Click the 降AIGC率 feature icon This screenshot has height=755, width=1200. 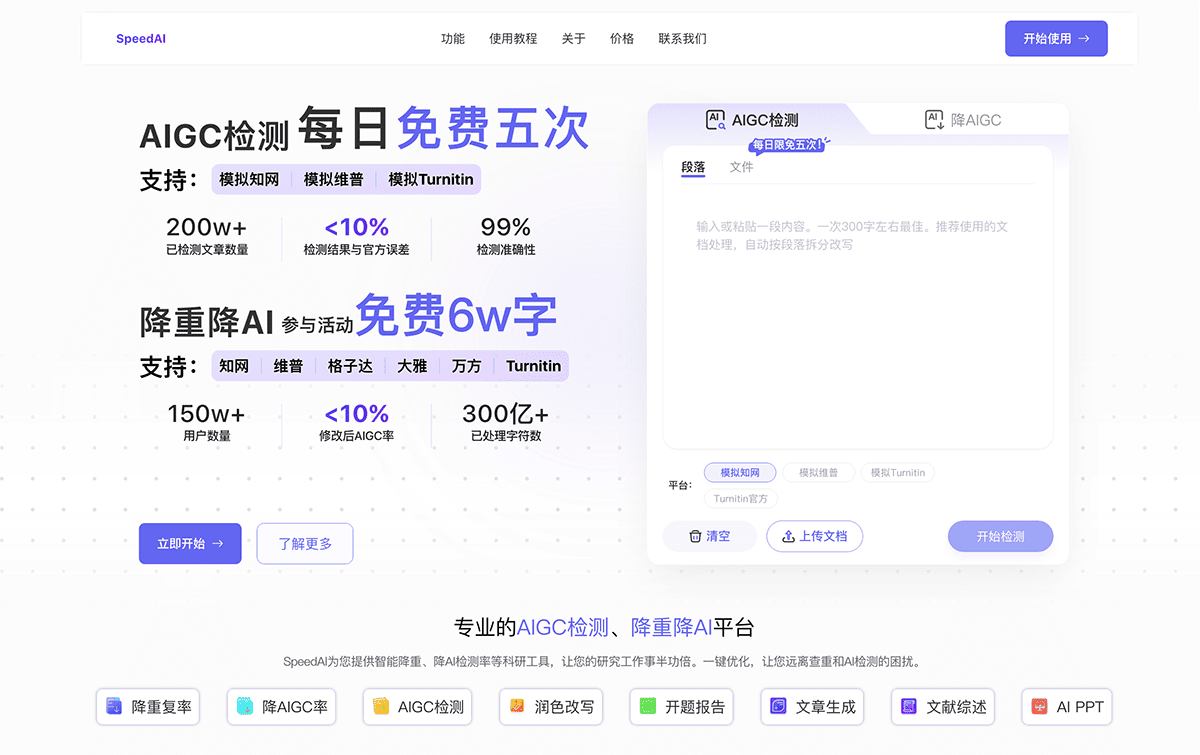(x=245, y=707)
